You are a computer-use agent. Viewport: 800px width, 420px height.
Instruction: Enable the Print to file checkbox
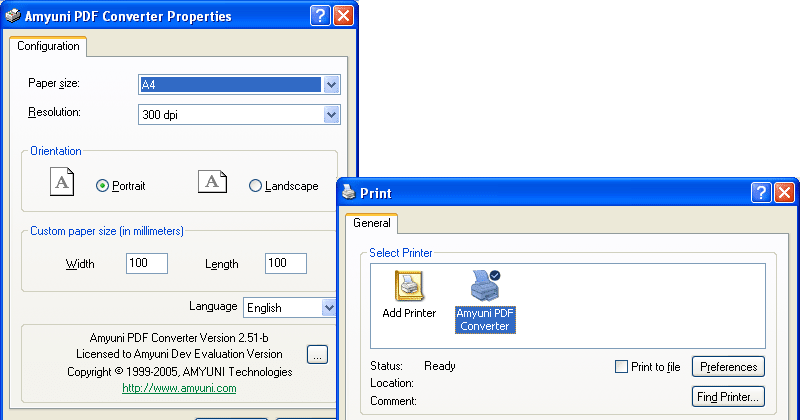tap(621, 366)
